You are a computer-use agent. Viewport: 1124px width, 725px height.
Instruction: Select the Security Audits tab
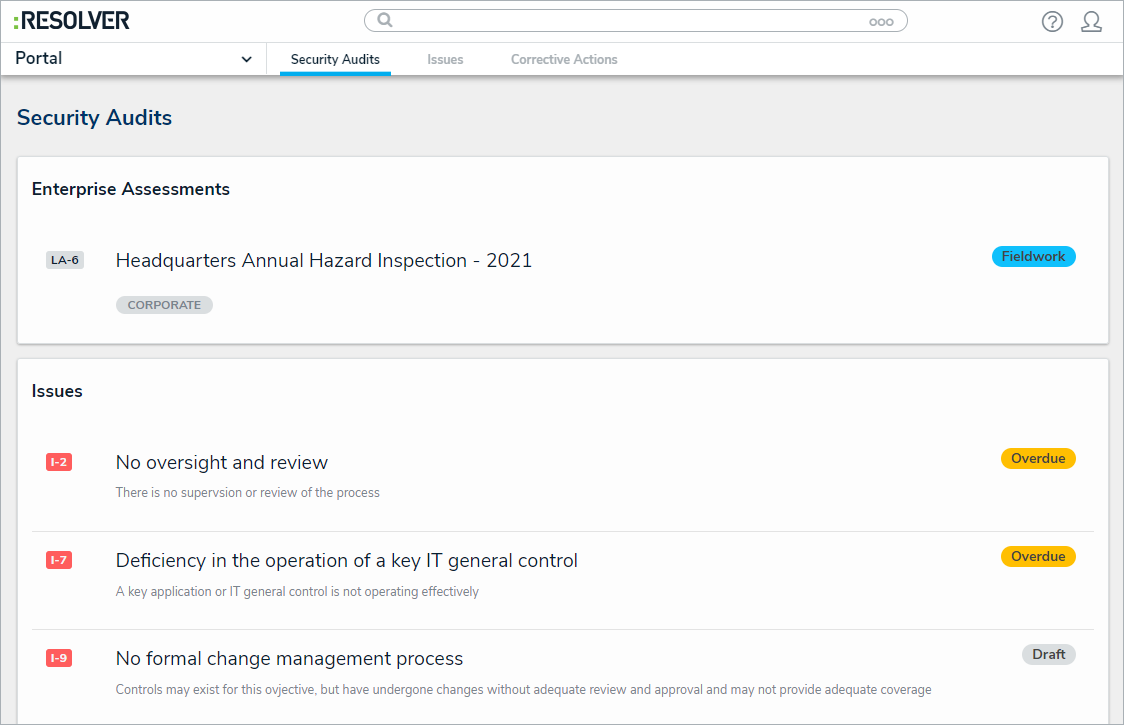click(x=335, y=60)
